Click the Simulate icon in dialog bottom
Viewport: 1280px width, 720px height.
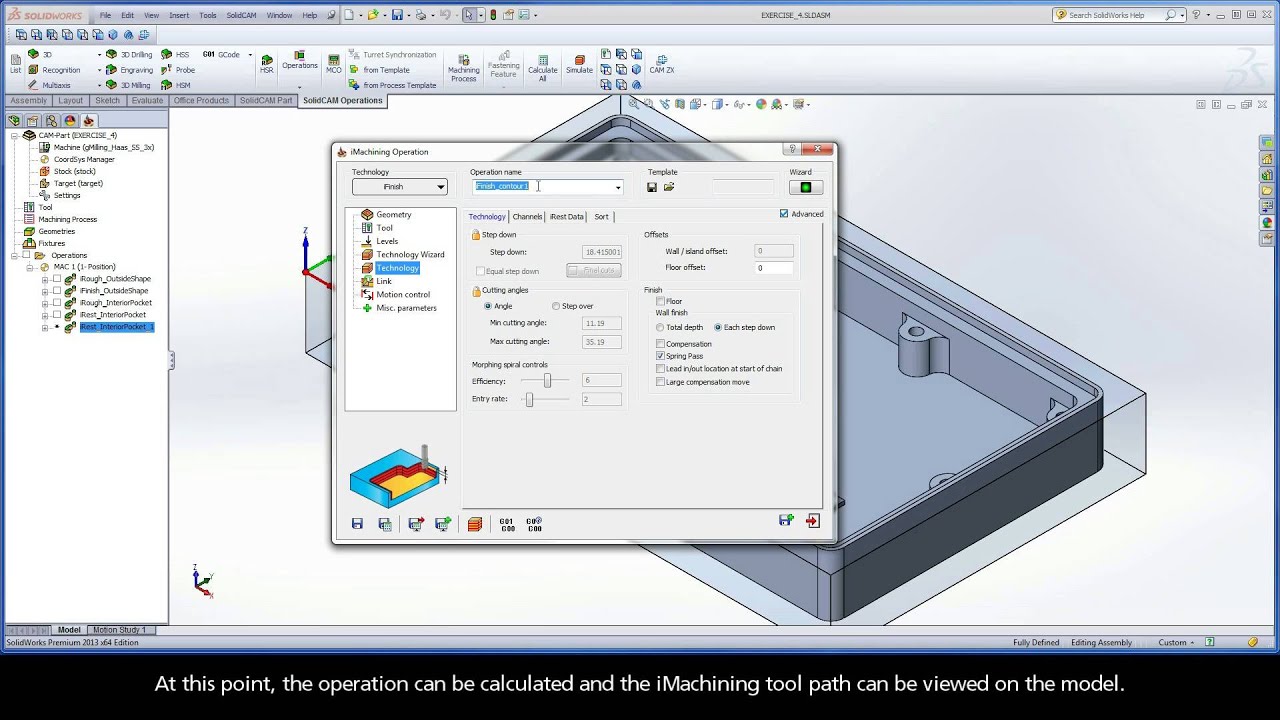(x=475, y=523)
